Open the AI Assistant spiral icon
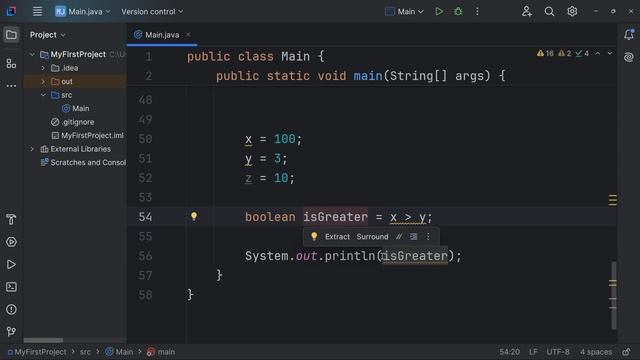This screenshot has width=640, height=360. coord(629,57)
